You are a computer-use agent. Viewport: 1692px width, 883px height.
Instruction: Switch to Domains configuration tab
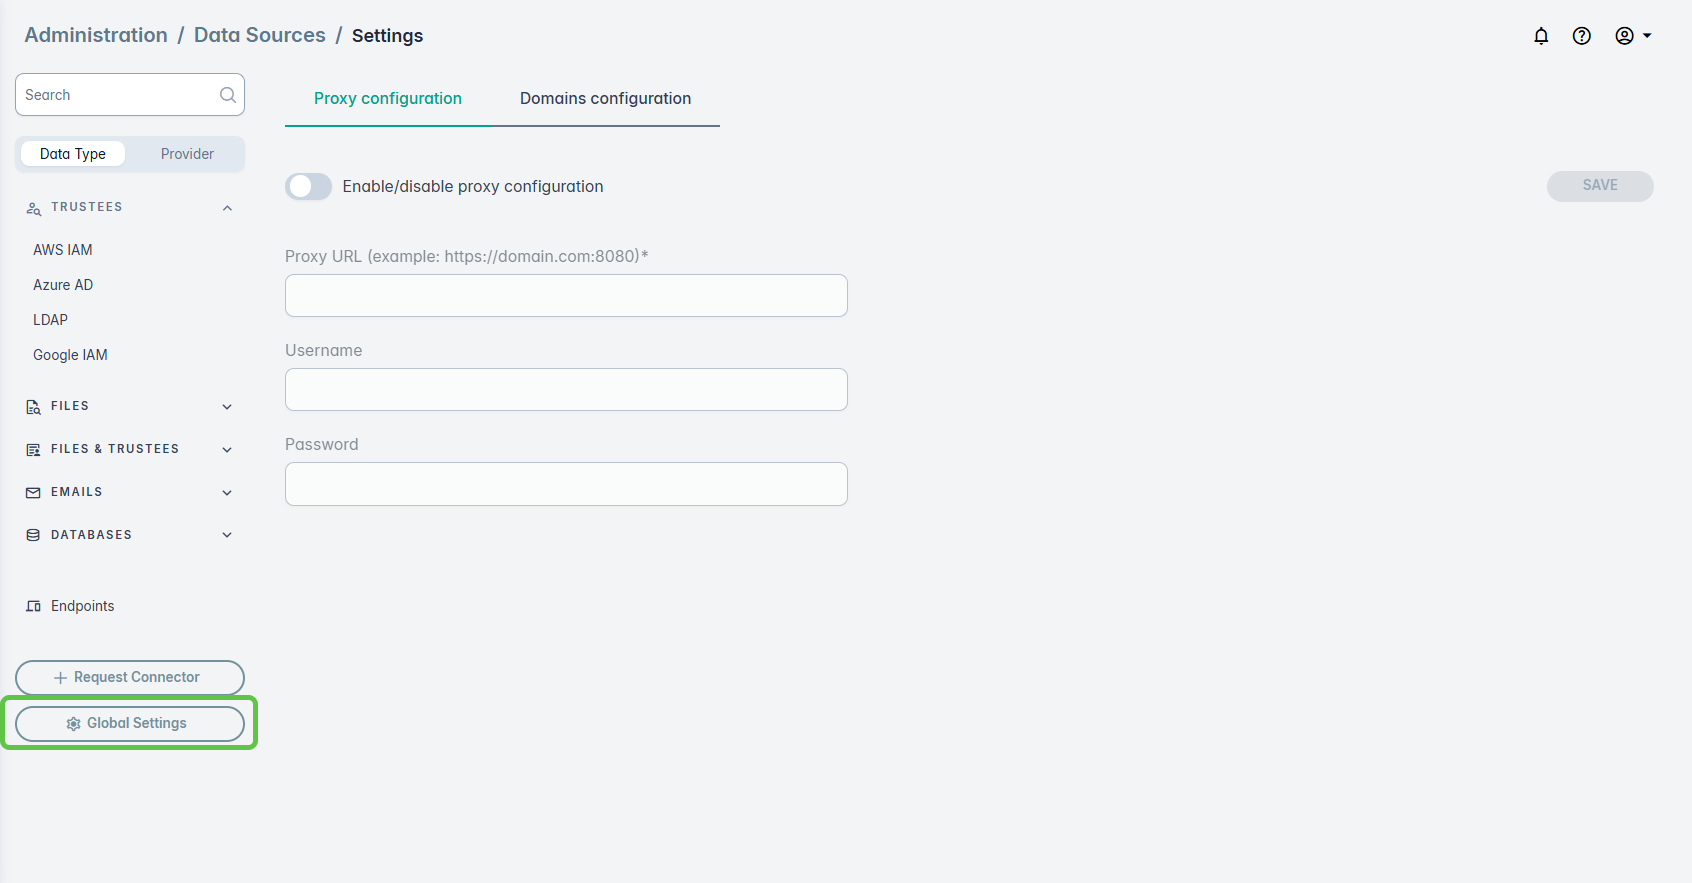(605, 99)
